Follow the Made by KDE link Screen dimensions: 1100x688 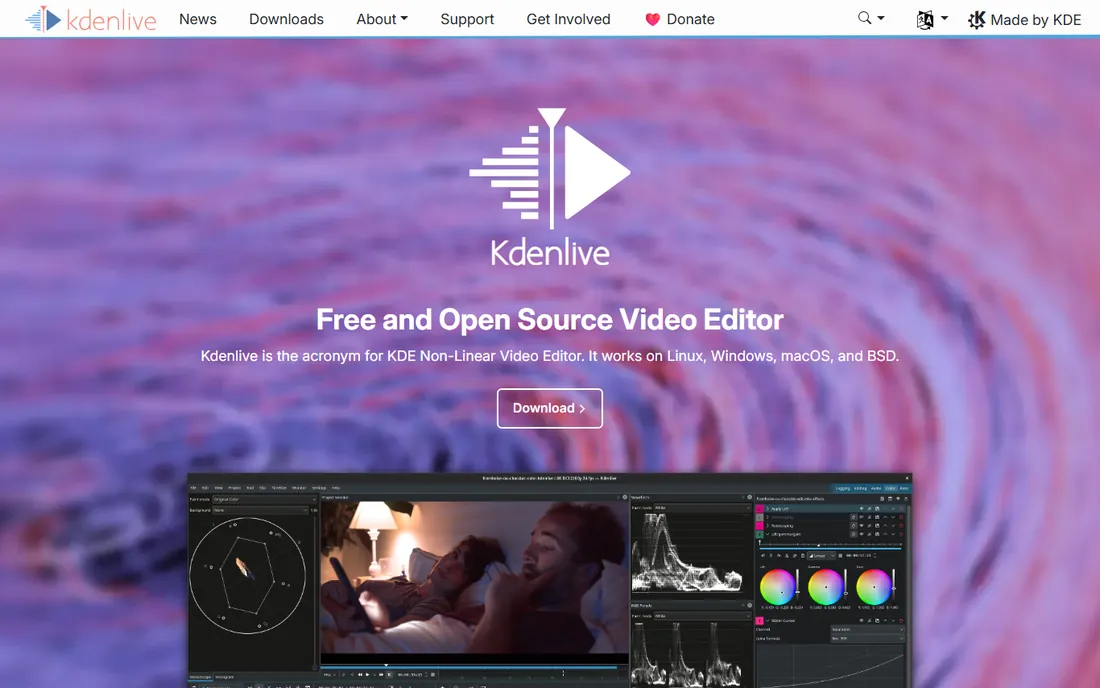click(1025, 20)
